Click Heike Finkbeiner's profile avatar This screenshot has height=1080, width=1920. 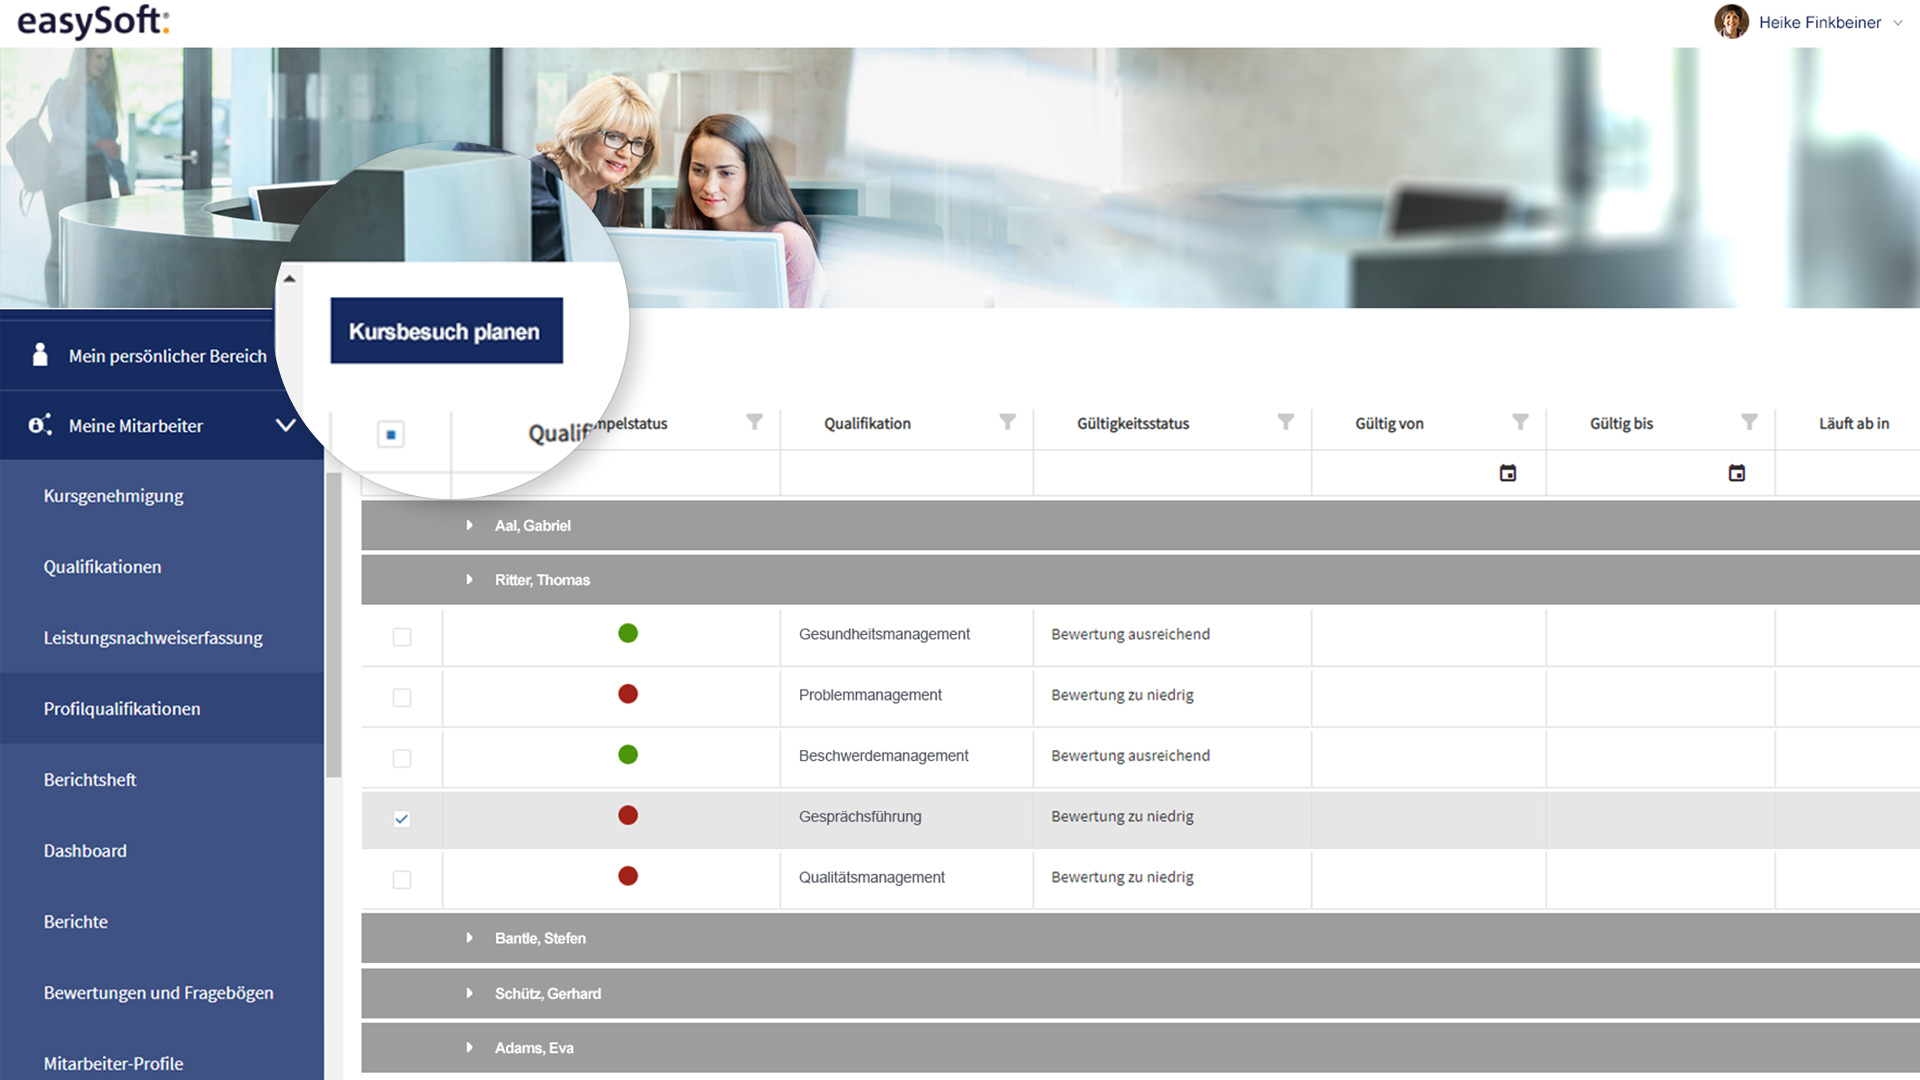[1731, 22]
